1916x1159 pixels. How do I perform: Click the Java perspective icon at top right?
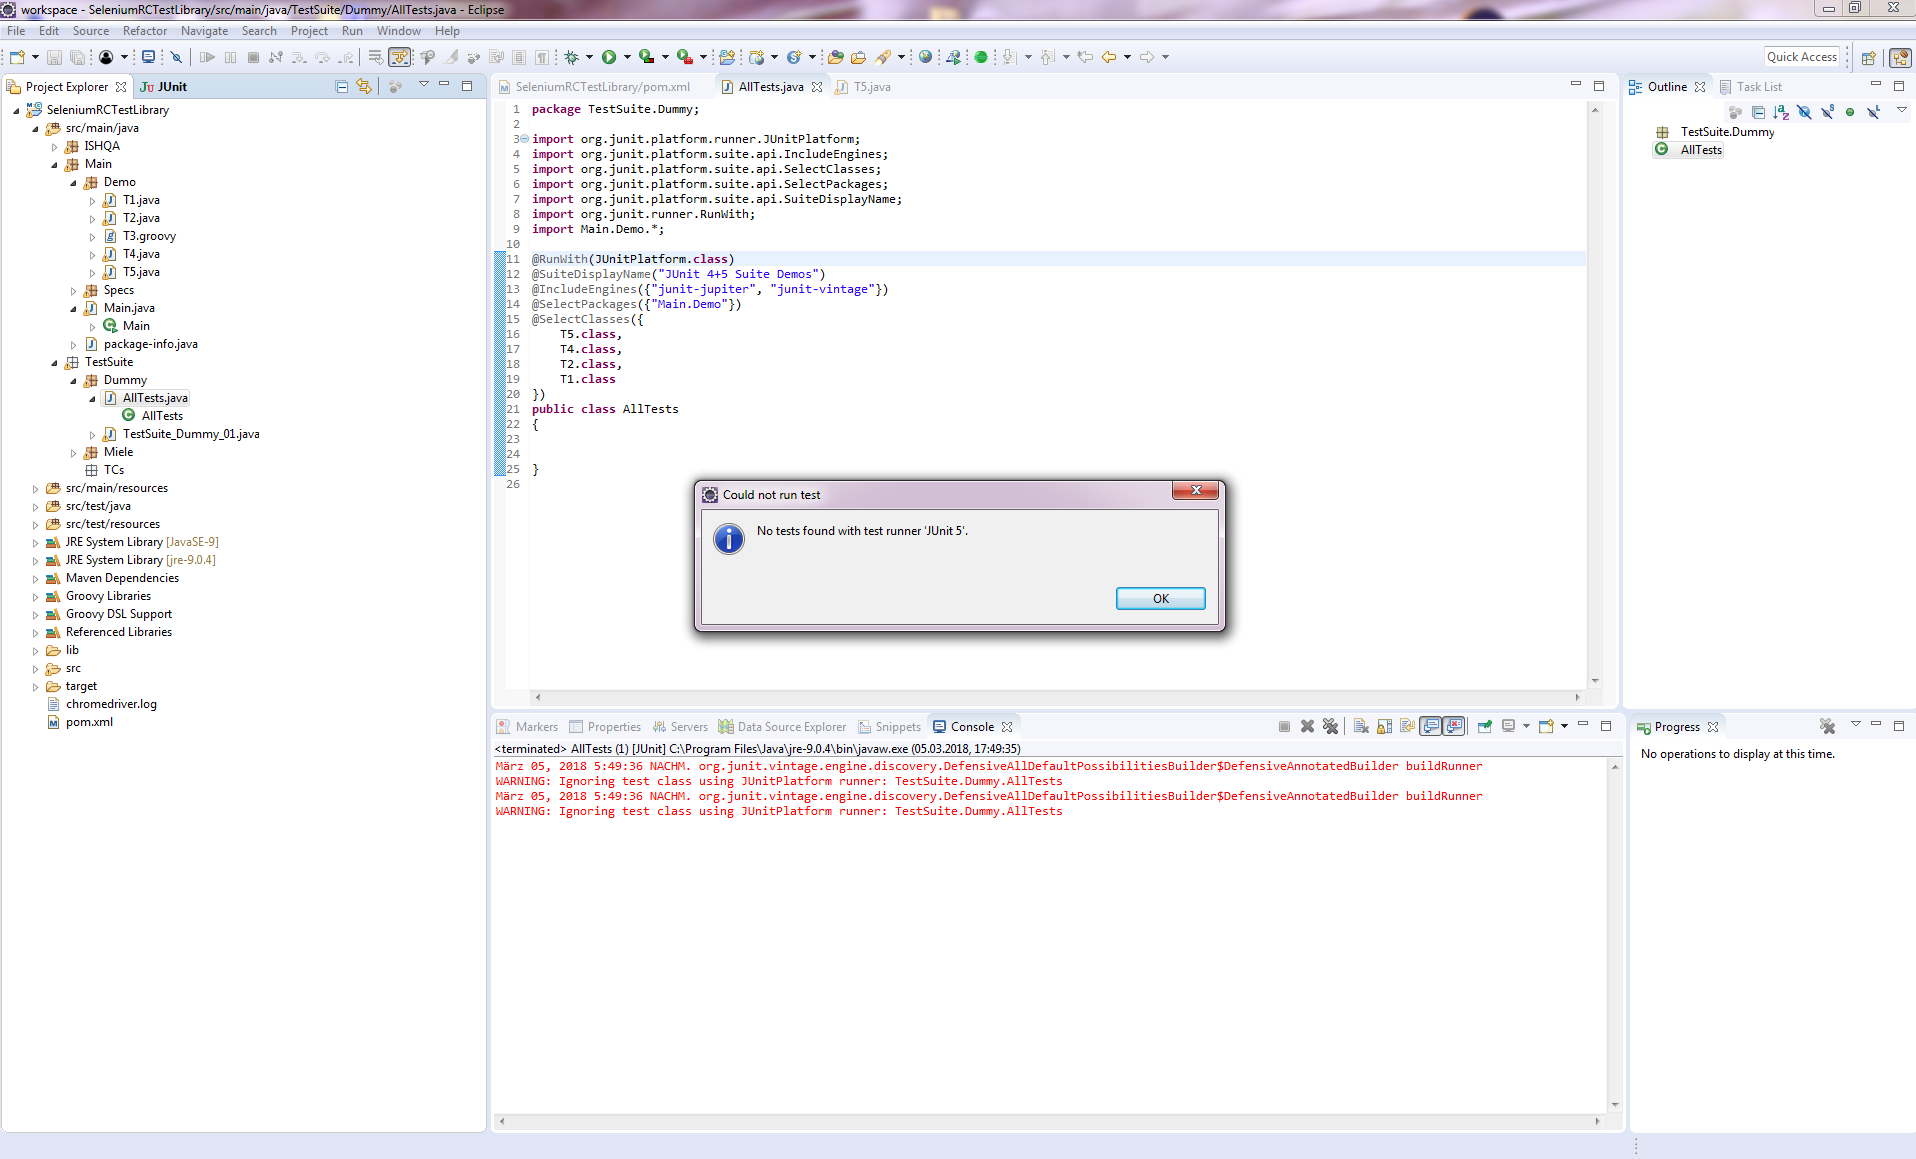point(1900,57)
